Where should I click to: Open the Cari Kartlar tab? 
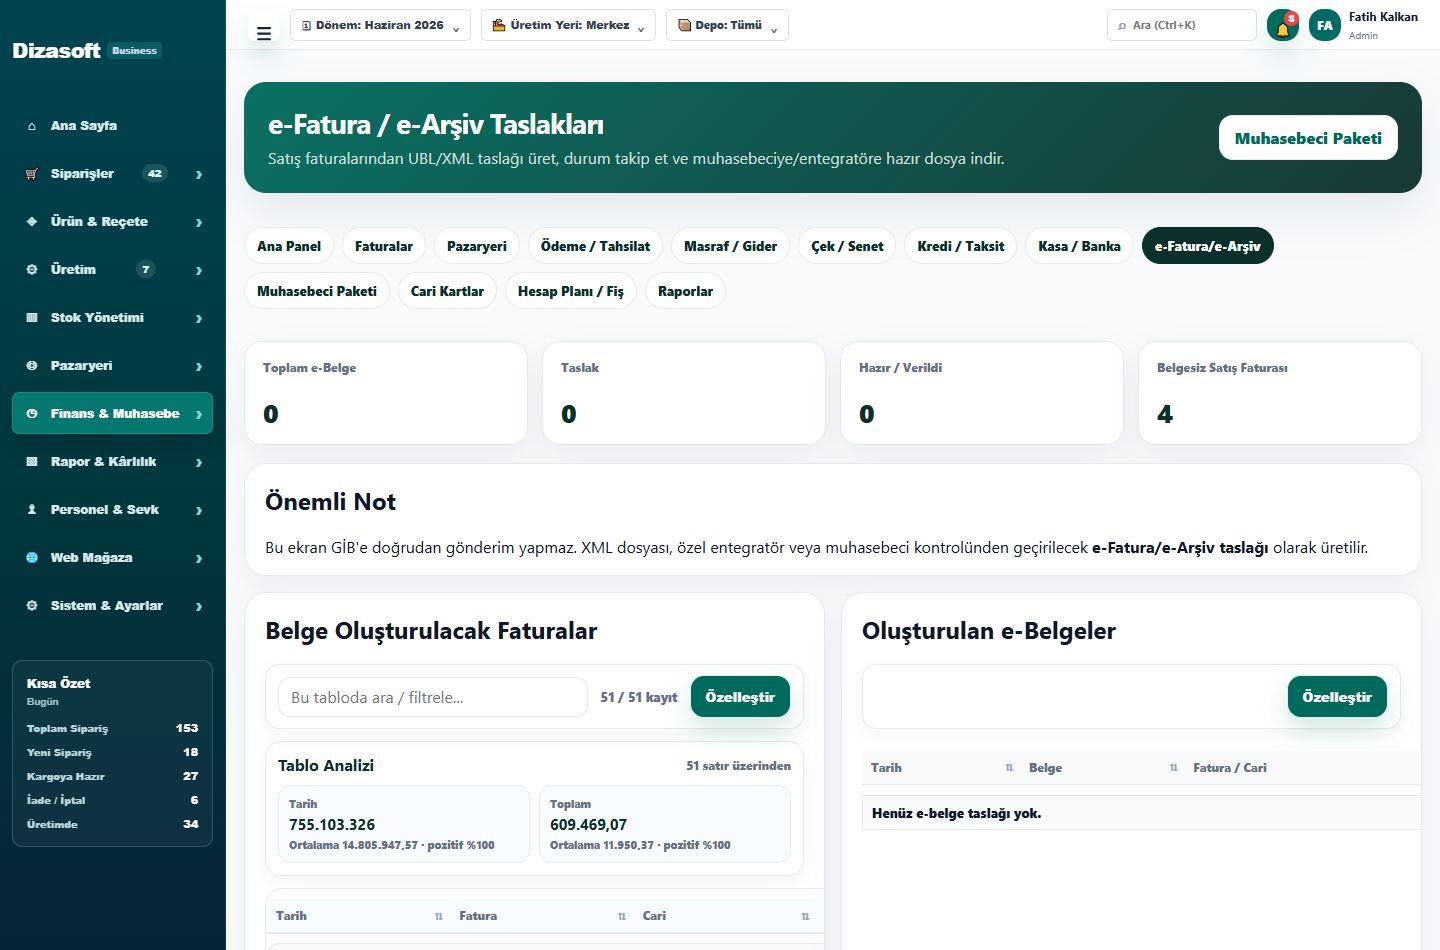tap(447, 291)
